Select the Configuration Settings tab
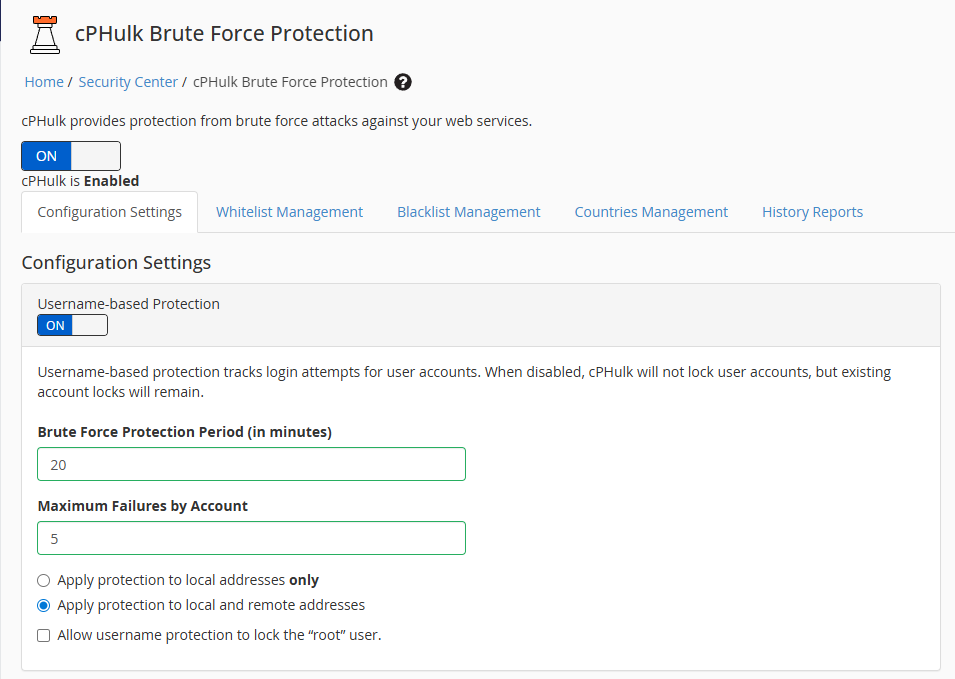Image resolution: width=955 pixels, height=679 pixels. point(109,212)
